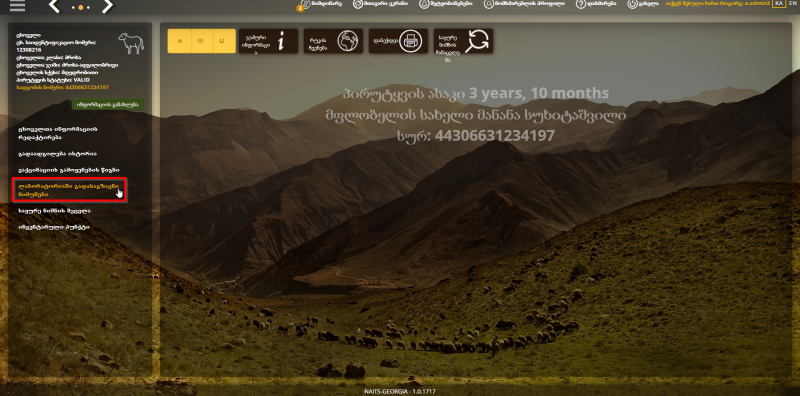800x396 pixels.
Task: Click the middle yellow grid segment button
Action: (202, 41)
